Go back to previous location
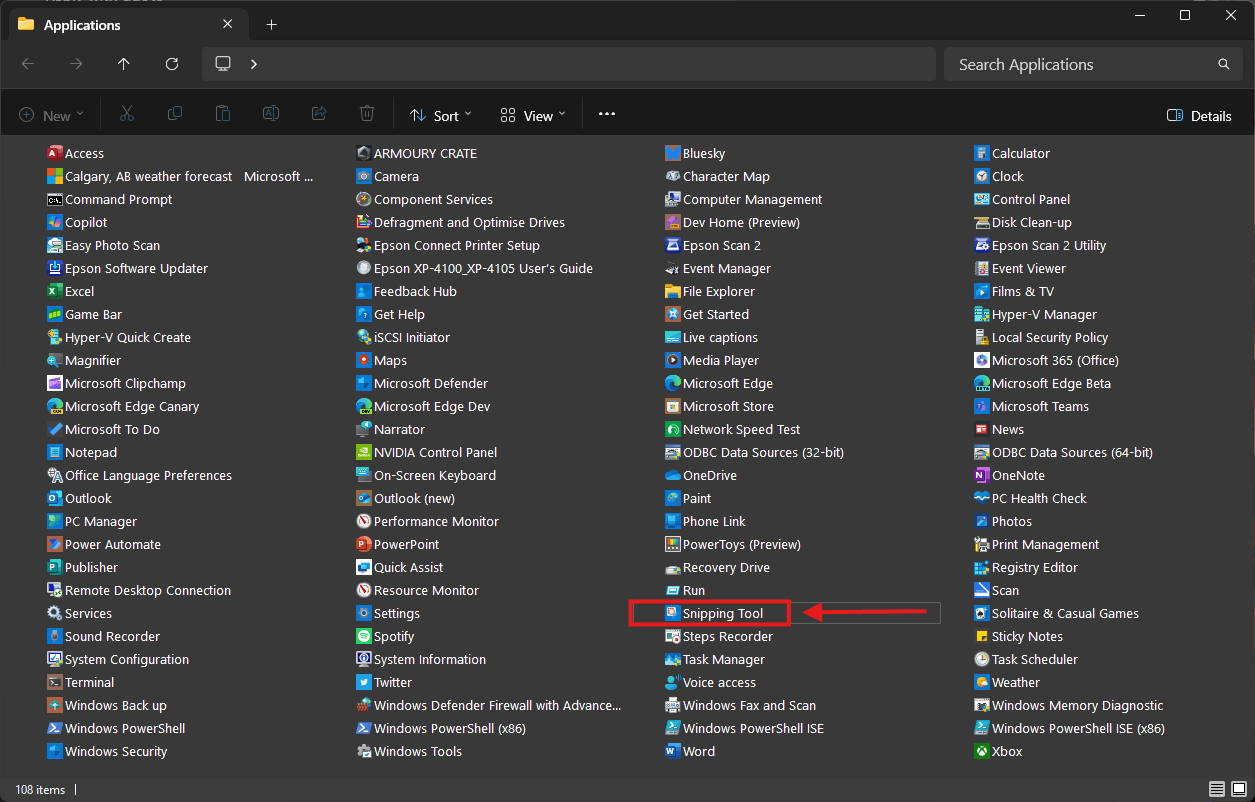 point(28,64)
